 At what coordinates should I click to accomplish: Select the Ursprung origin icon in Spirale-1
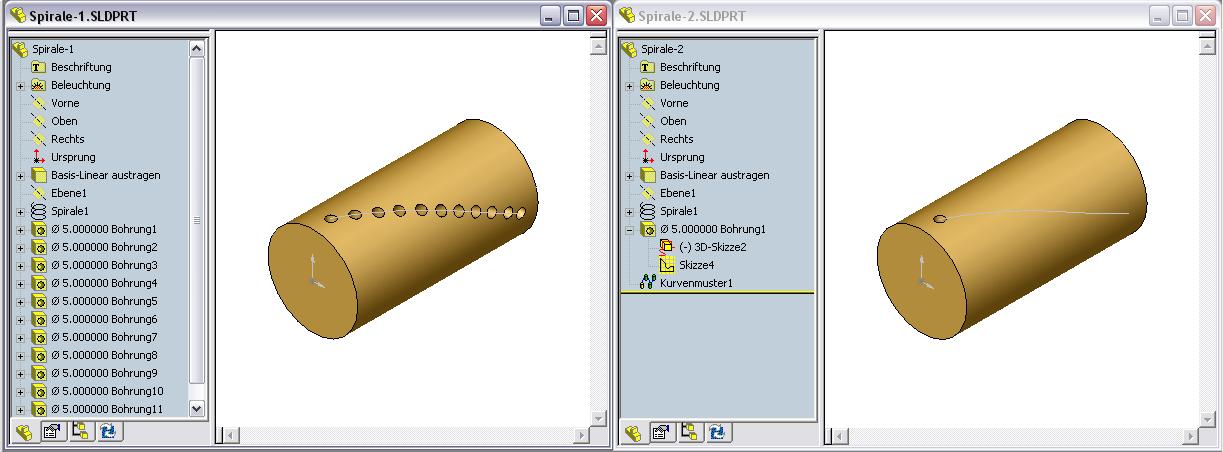click(40, 157)
